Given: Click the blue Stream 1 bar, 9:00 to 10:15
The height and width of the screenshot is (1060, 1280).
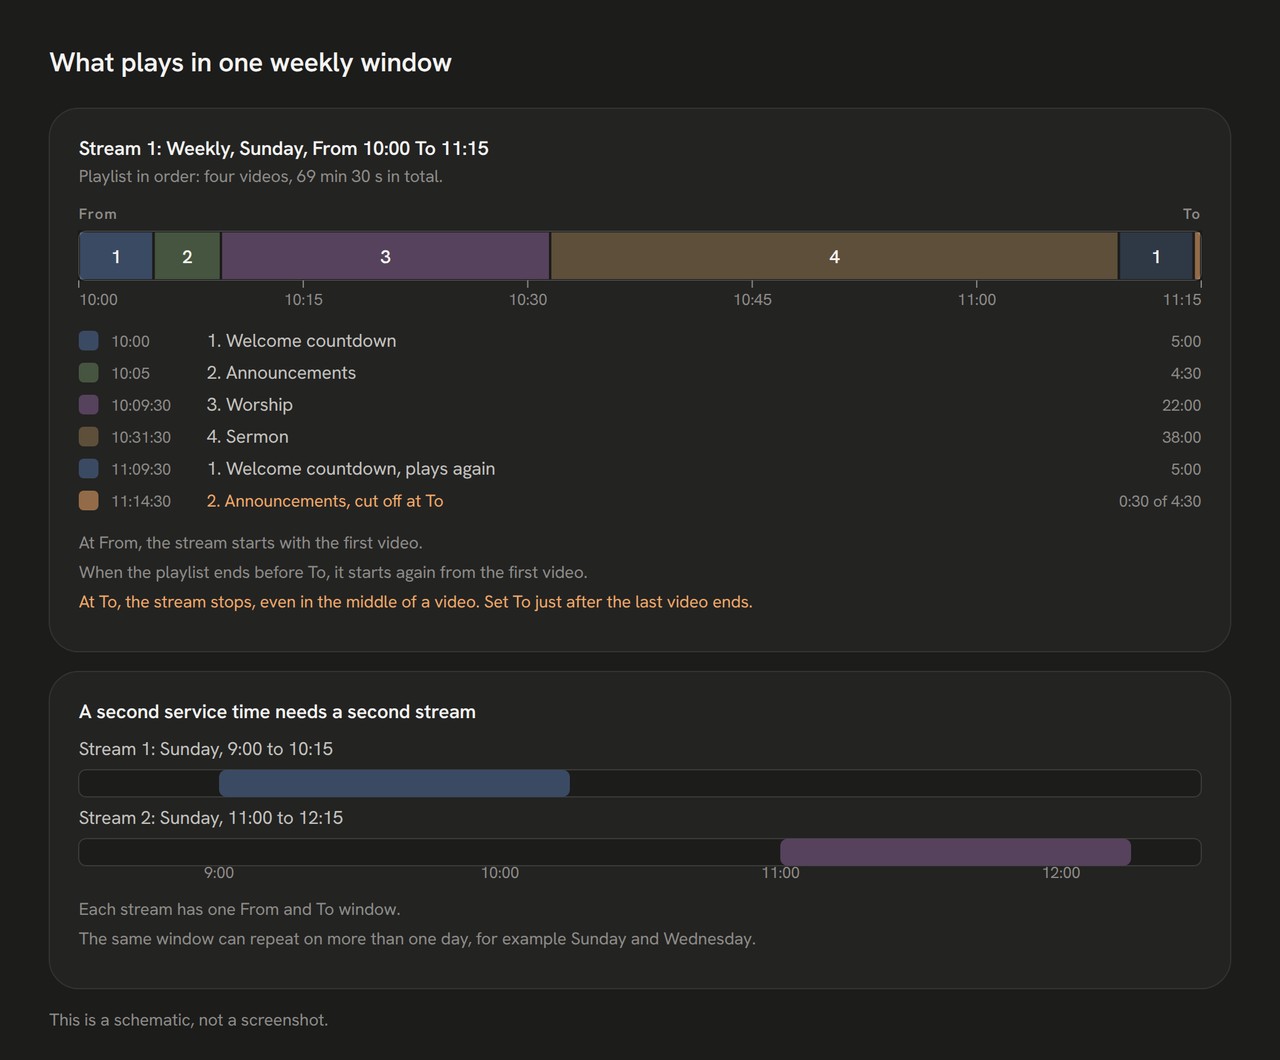Looking at the screenshot, I should coord(394,783).
